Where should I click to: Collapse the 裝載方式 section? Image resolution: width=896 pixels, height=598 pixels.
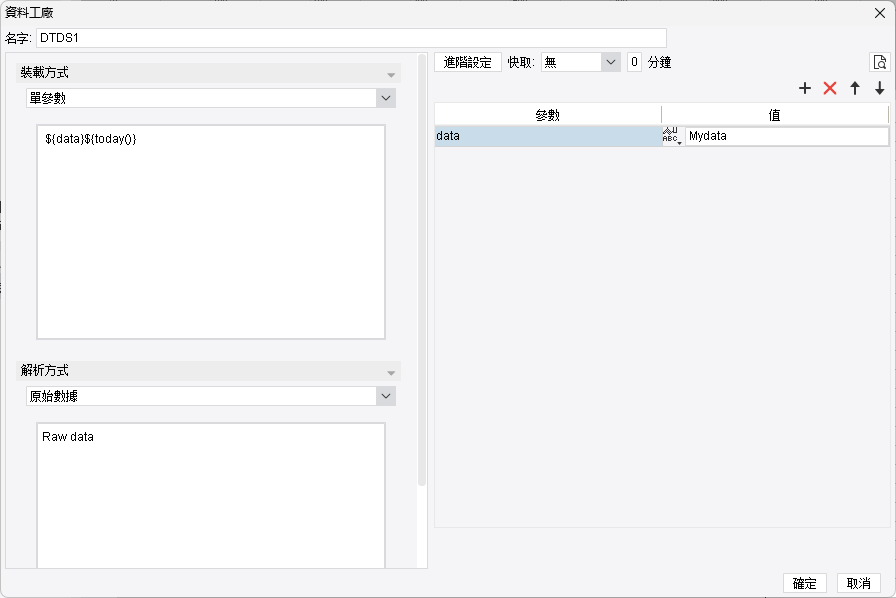coord(391,74)
